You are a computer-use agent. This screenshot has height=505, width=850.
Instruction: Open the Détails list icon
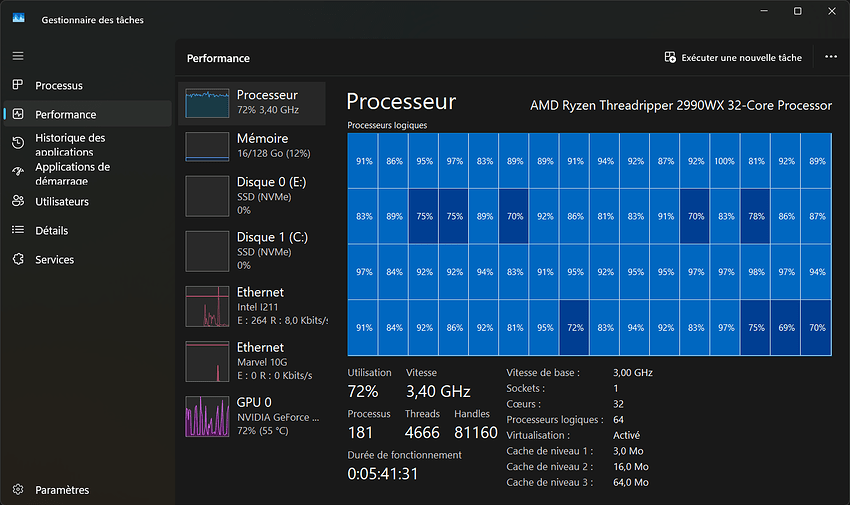tap(18, 230)
